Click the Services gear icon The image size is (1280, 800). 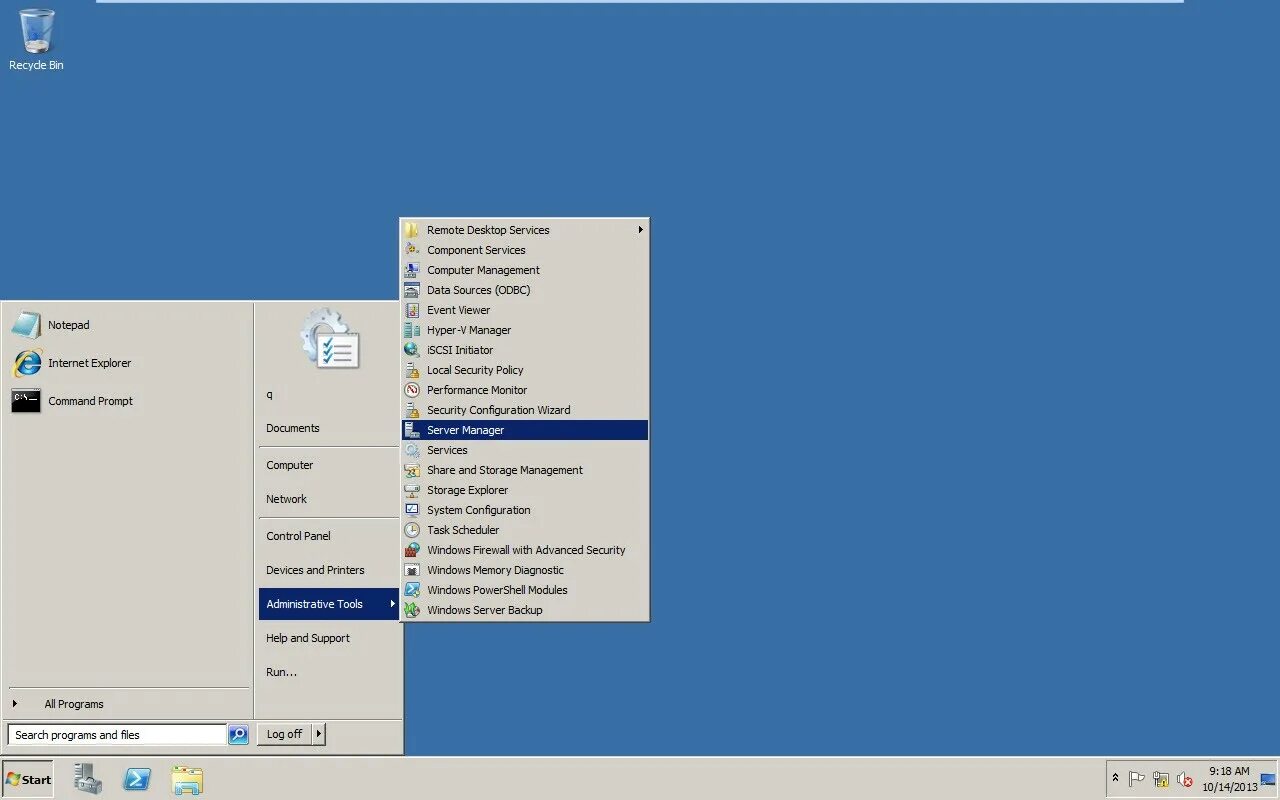coord(412,450)
